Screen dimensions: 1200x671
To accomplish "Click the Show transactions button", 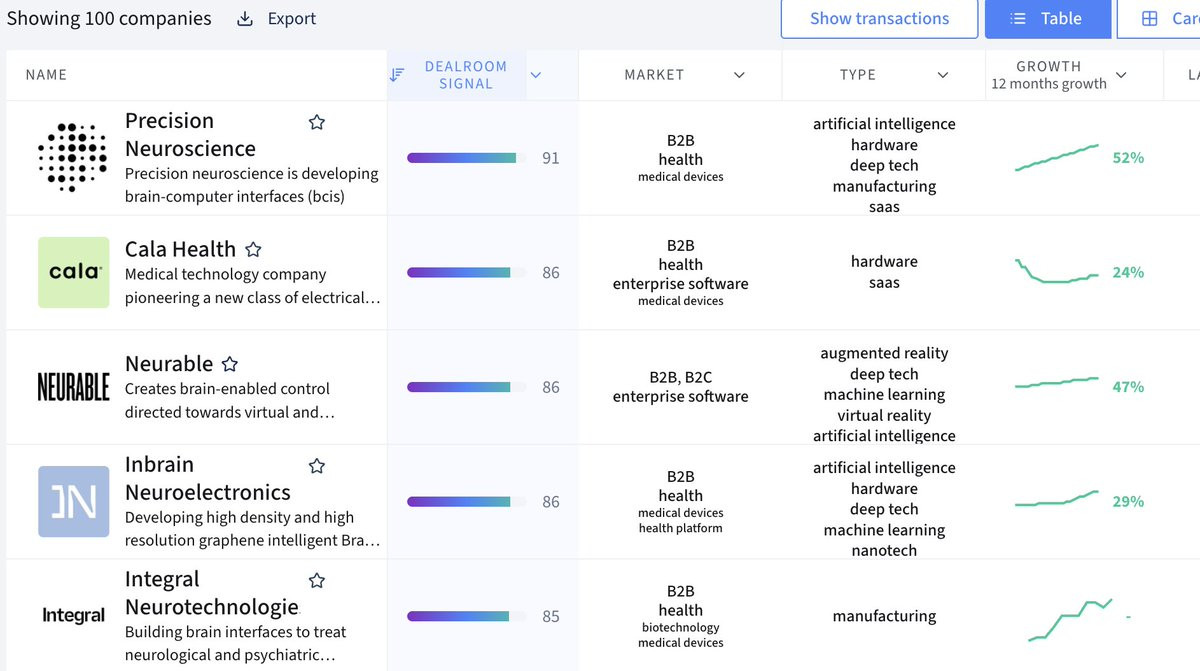I will (879, 19).
